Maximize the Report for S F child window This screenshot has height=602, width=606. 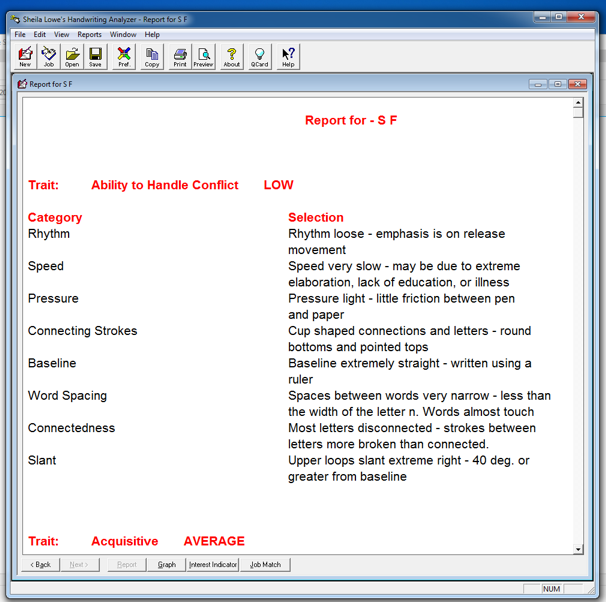pyautogui.click(x=557, y=84)
